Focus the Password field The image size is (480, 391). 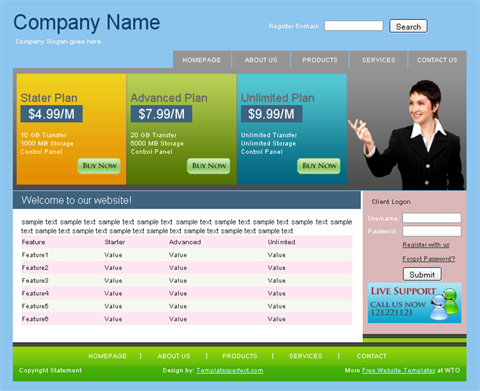432,231
